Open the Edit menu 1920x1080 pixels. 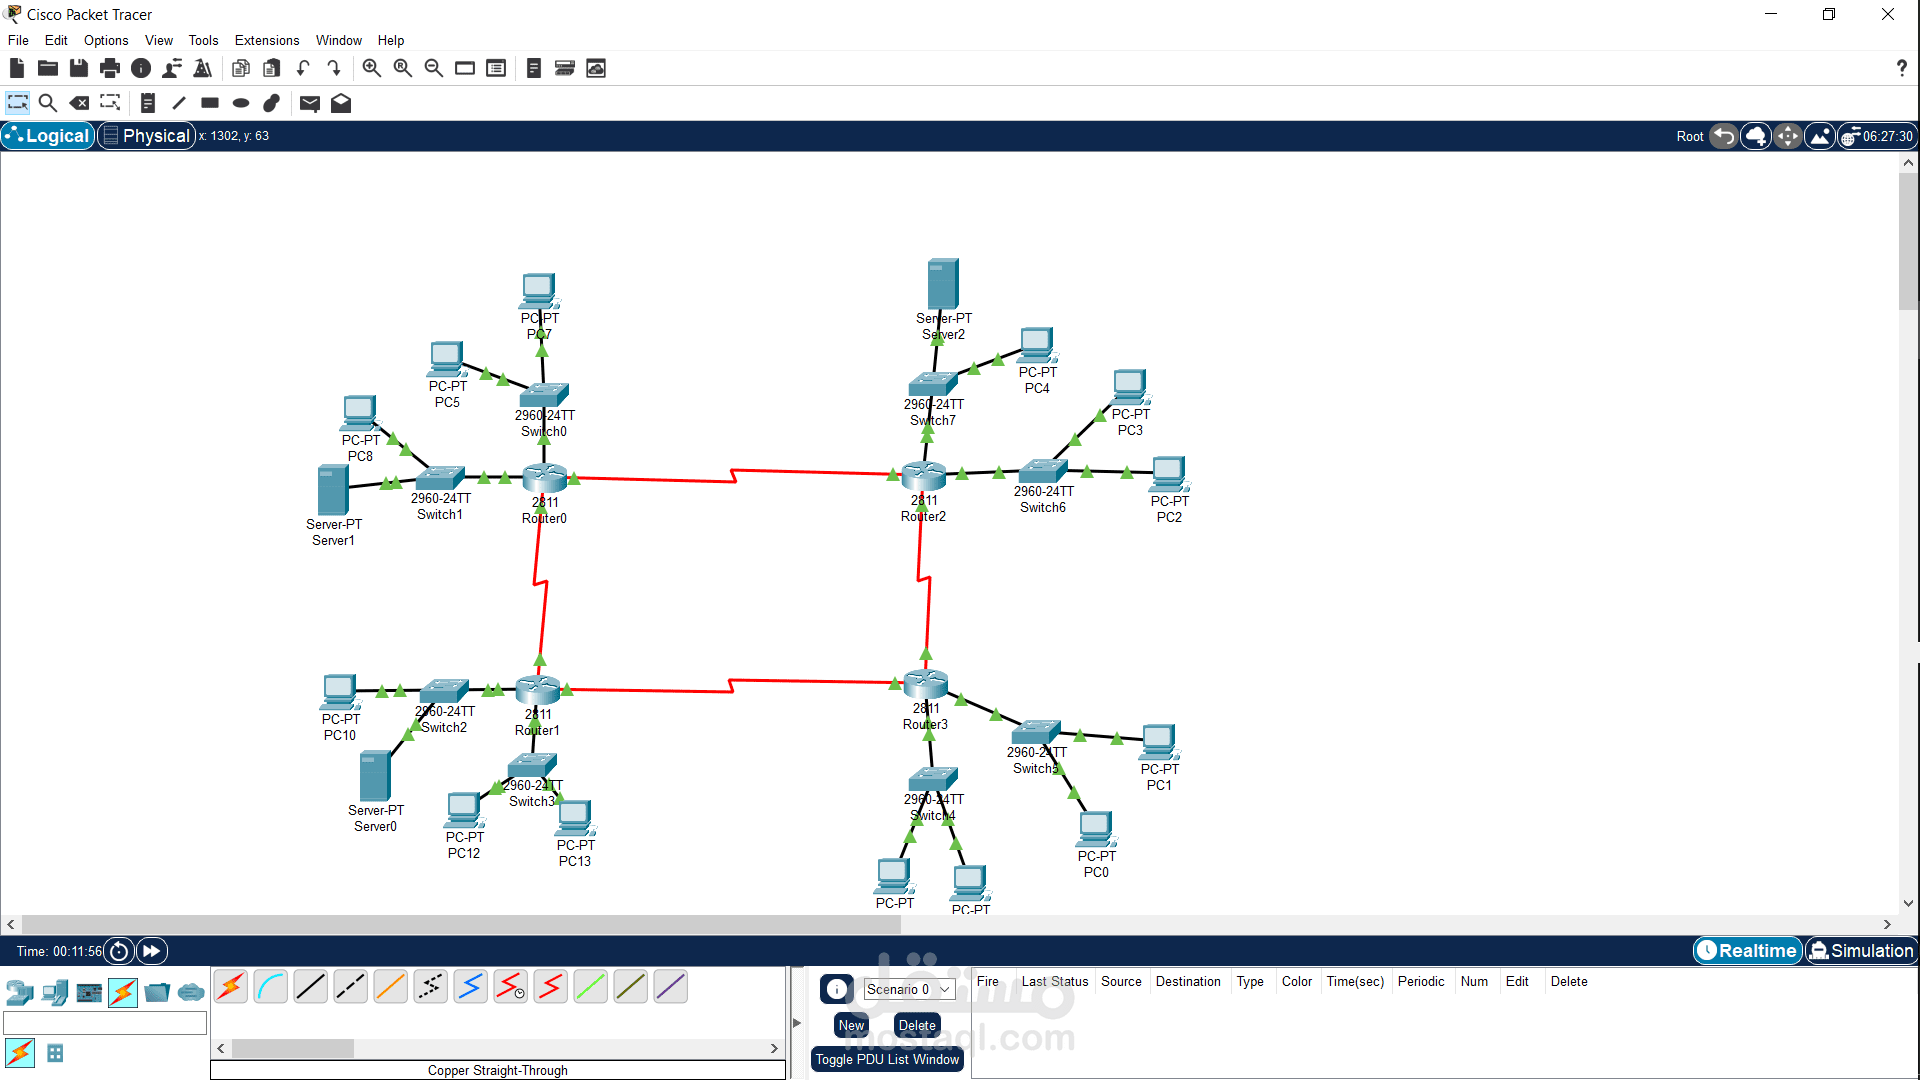[56, 40]
